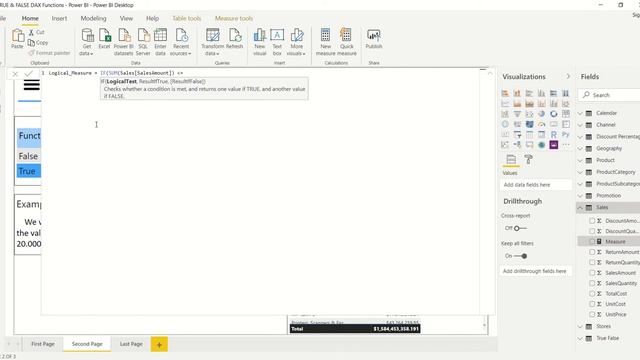Check the DiscountAmo... field checkbox
Screen dimensions: 640x360
(592, 221)
